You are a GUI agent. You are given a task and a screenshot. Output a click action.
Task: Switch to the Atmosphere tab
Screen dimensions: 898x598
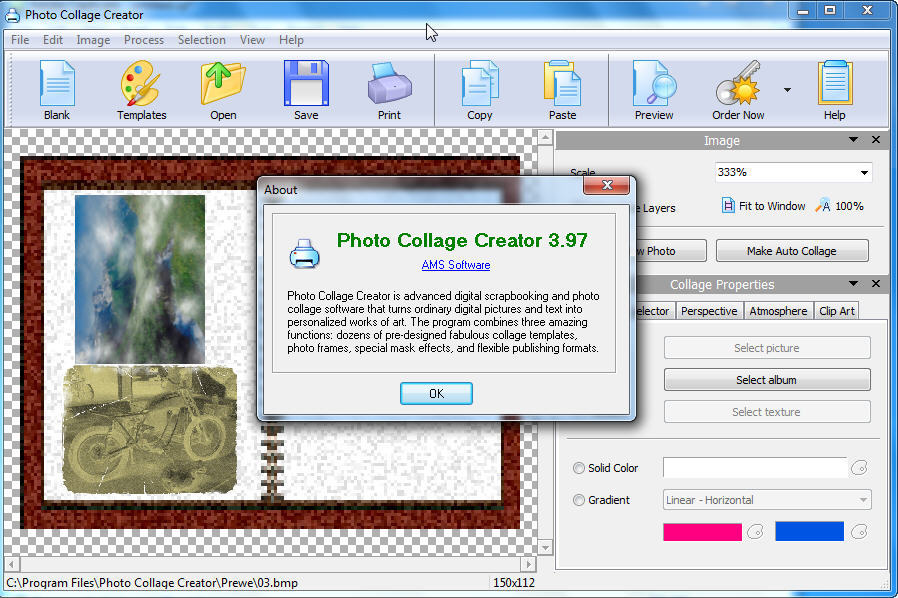778,311
